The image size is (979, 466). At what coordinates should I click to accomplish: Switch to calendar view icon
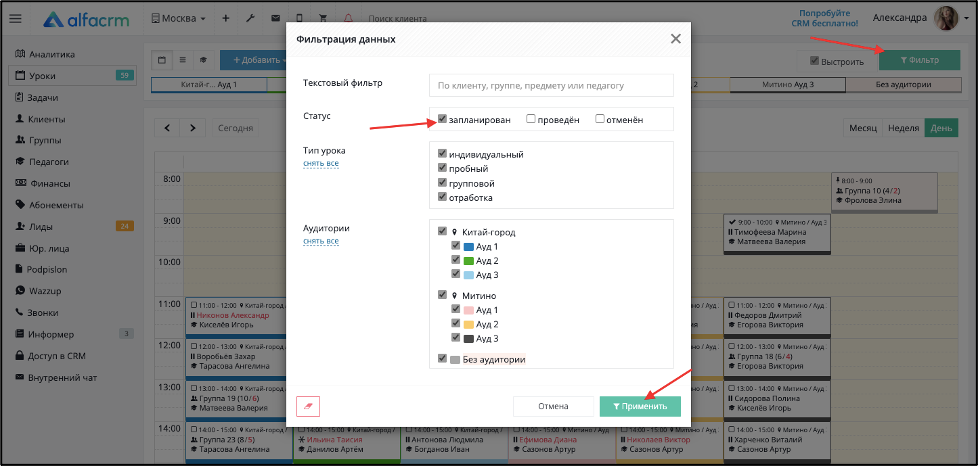point(162,61)
